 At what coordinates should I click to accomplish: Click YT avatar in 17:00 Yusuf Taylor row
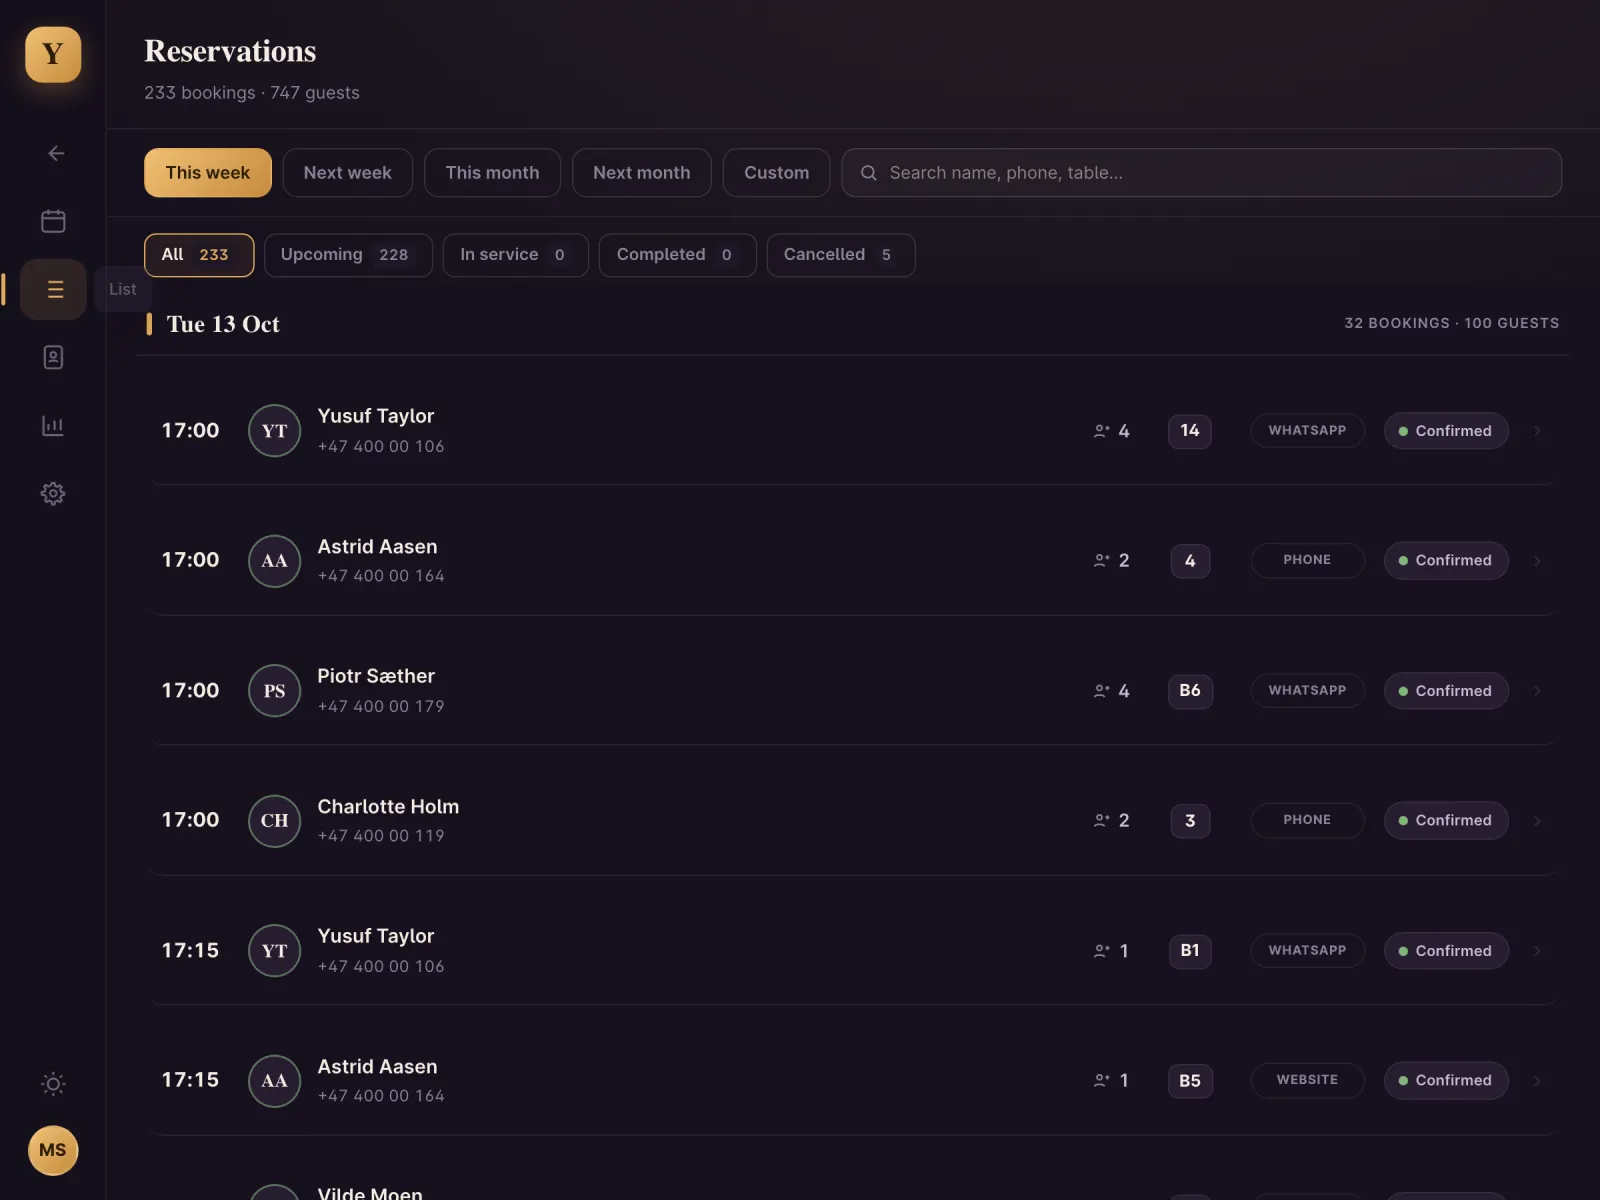[x=274, y=431]
